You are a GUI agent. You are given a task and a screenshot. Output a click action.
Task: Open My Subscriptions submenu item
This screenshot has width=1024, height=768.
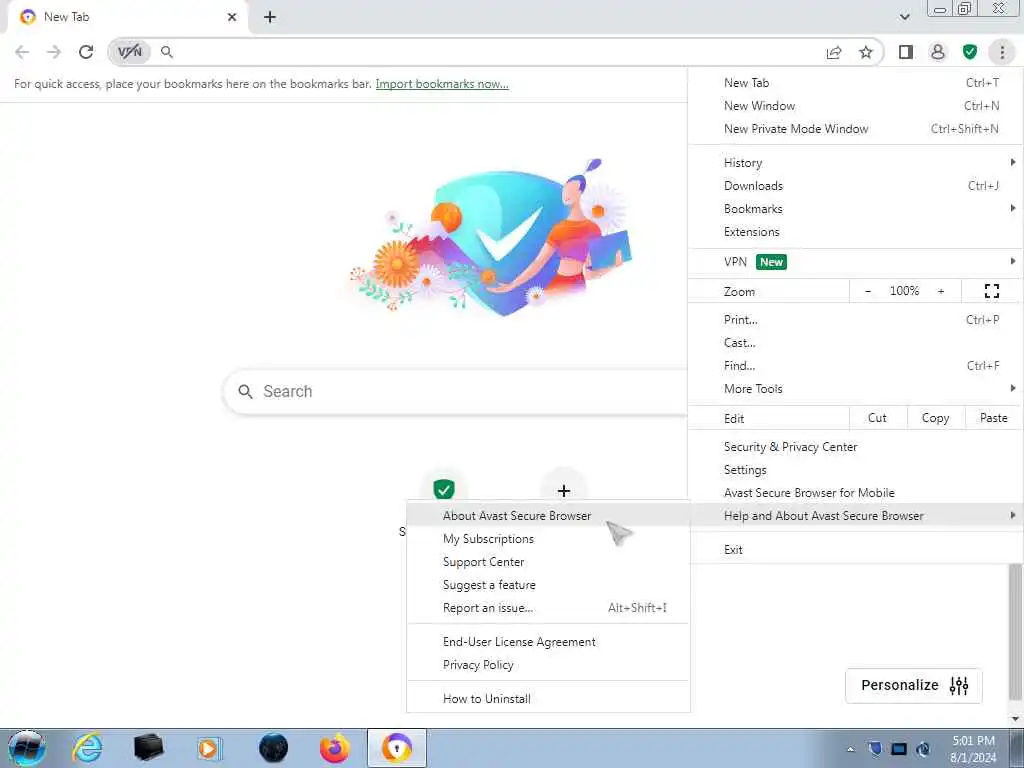pos(548,538)
